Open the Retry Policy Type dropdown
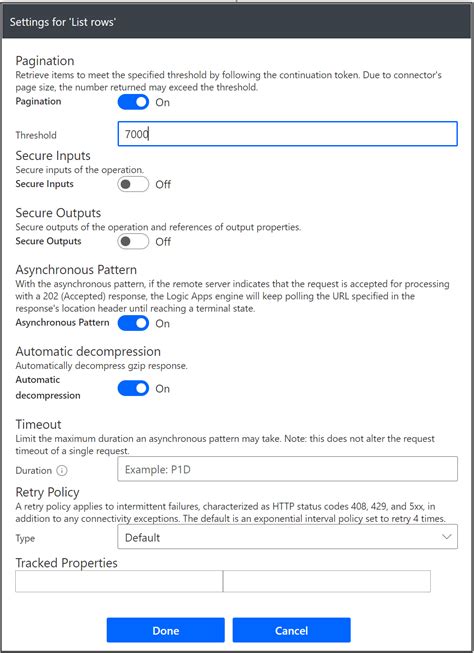Image resolution: width=474 pixels, height=653 pixels. (287, 537)
